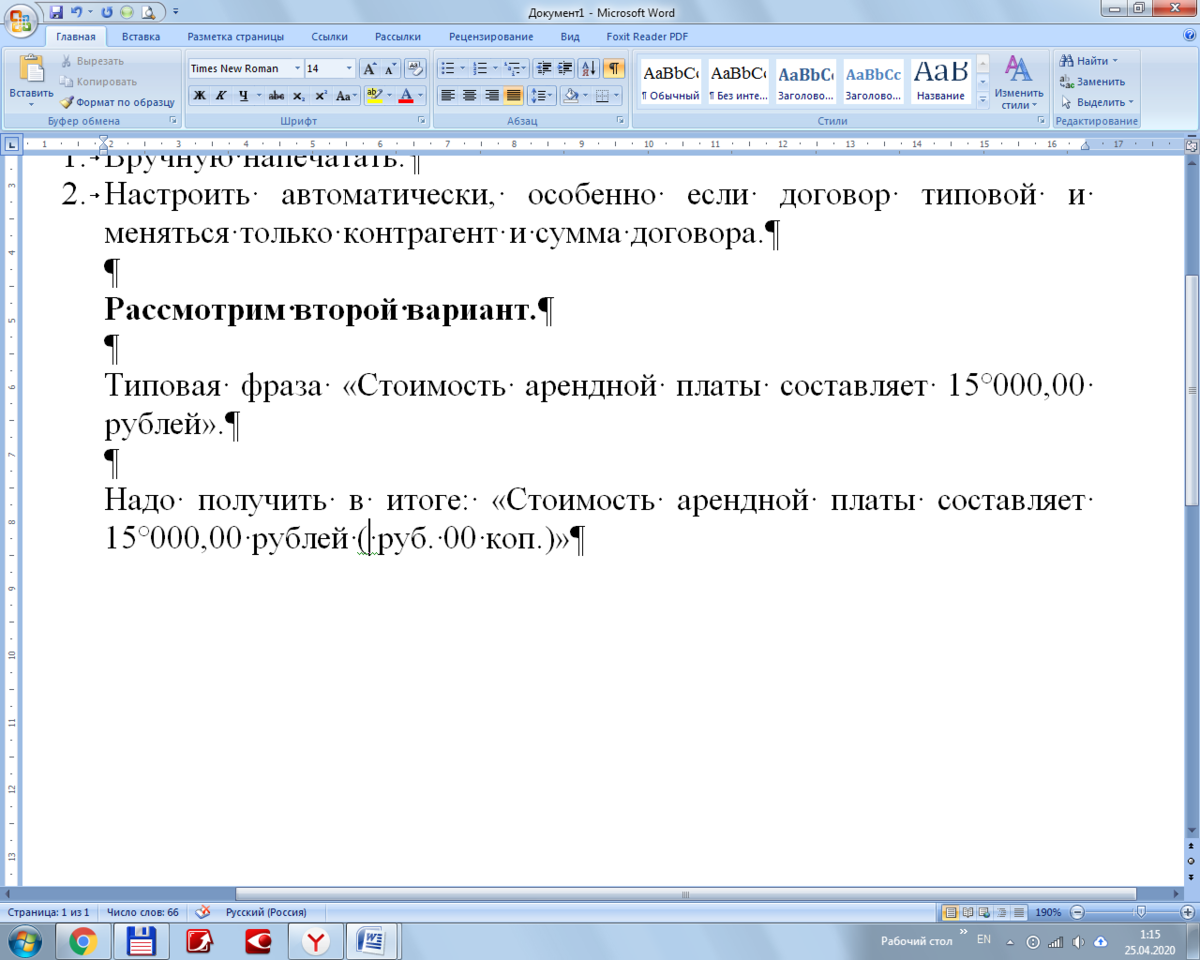Switch to the Вид tab
The image size is (1200, 960).
point(570,37)
